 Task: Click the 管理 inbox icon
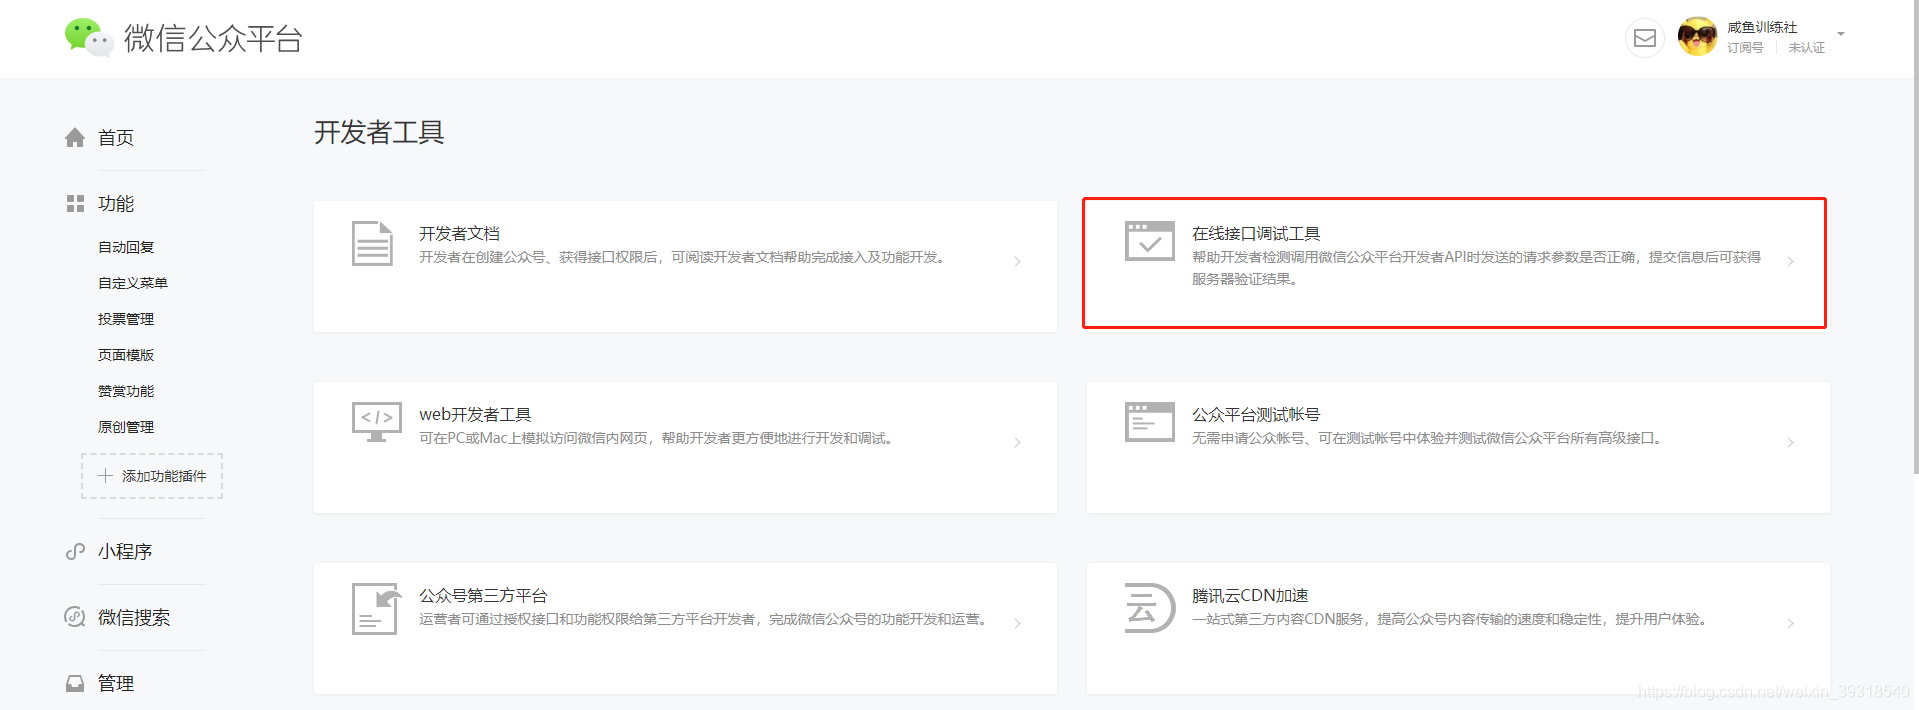[x=75, y=683]
